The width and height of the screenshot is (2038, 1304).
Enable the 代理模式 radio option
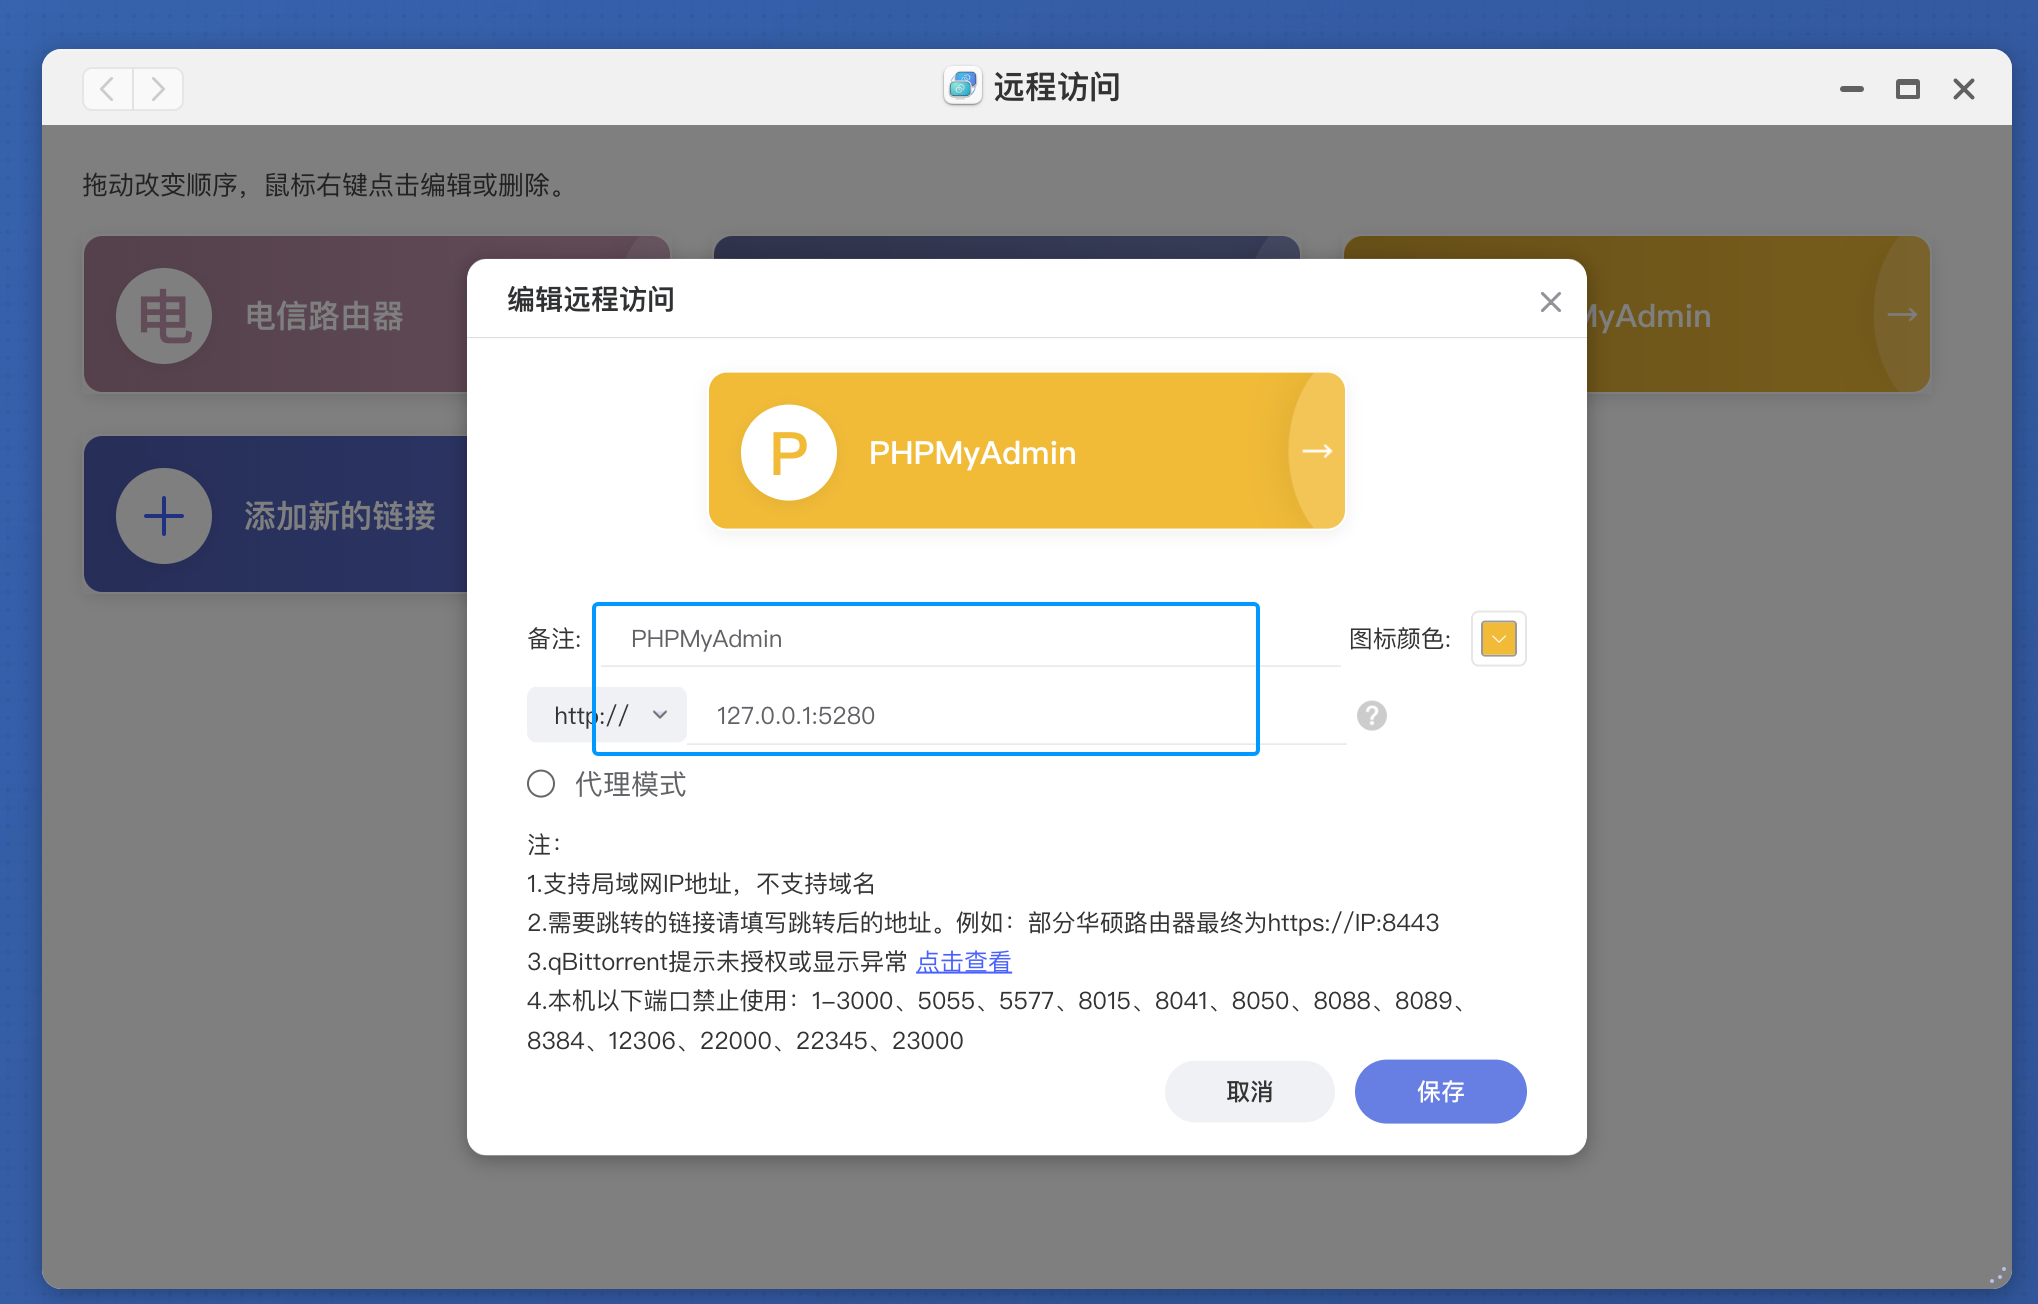(541, 784)
